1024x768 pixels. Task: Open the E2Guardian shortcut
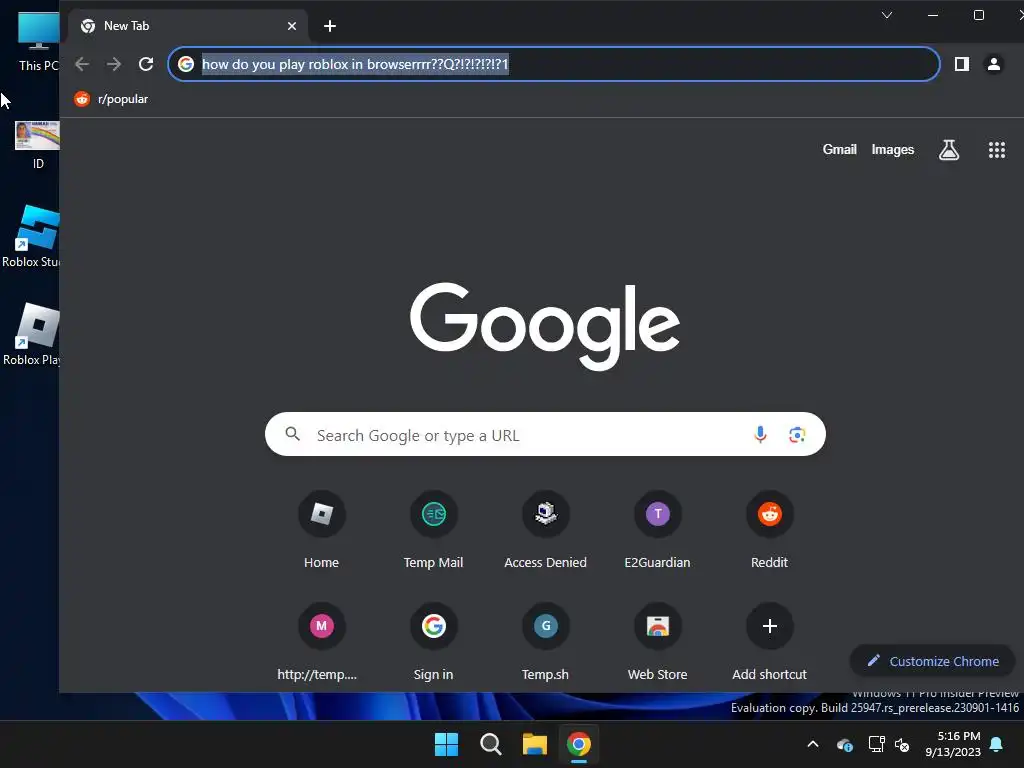pyautogui.click(x=658, y=530)
